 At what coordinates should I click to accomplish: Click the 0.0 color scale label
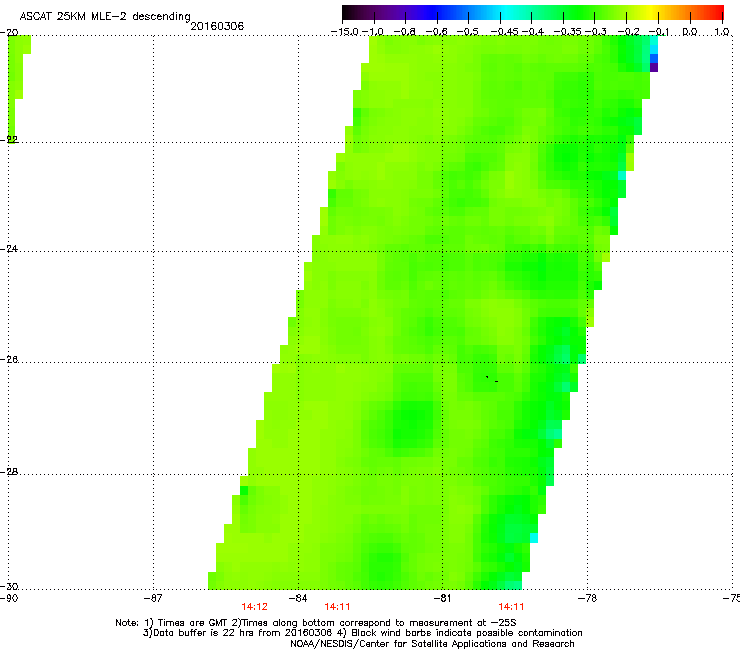pyautogui.click(x=690, y=32)
